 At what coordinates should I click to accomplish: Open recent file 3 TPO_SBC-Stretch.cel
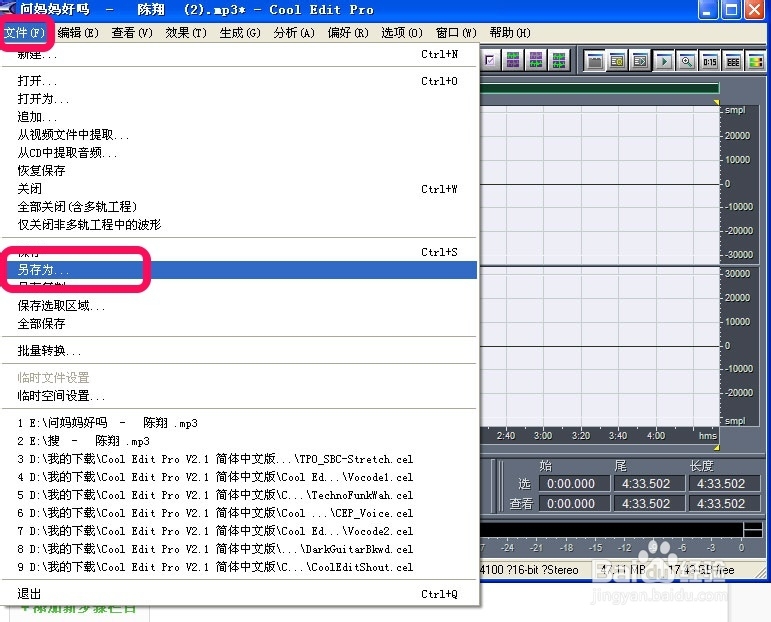[239, 459]
